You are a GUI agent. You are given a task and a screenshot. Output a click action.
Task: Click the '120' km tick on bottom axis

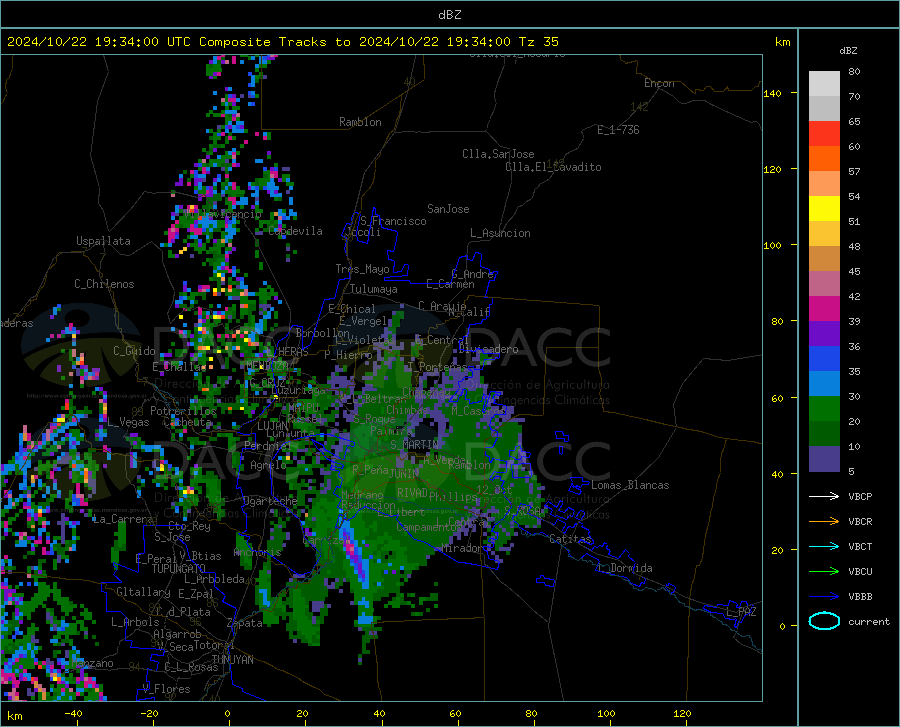(x=682, y=714)
